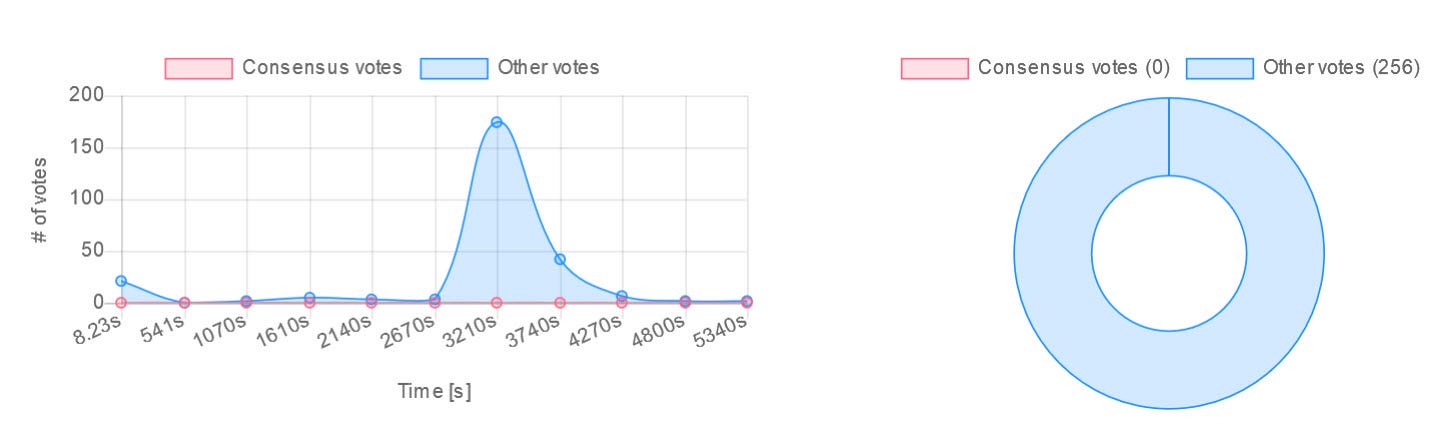Click blue Other votes swatch above line chart
1435x438 pixels.
(x=454, y=68)
